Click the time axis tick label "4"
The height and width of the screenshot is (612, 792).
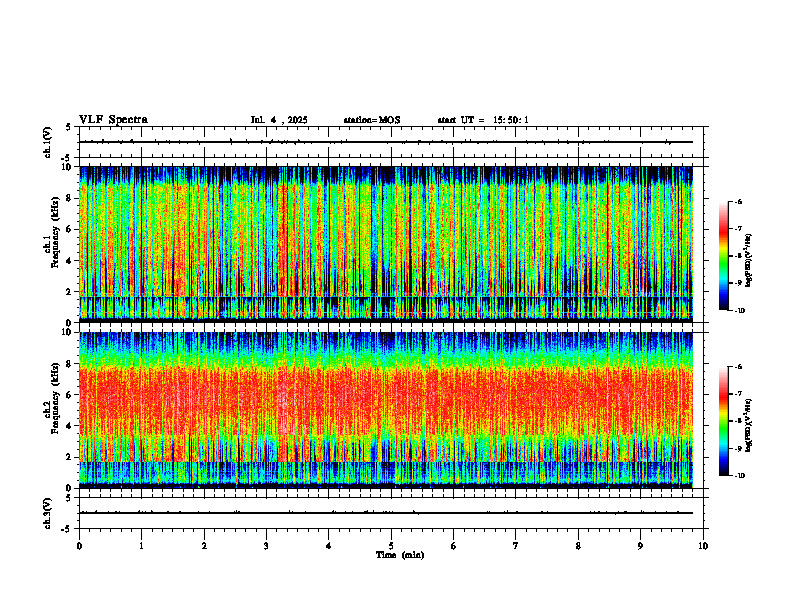point(328,546)
